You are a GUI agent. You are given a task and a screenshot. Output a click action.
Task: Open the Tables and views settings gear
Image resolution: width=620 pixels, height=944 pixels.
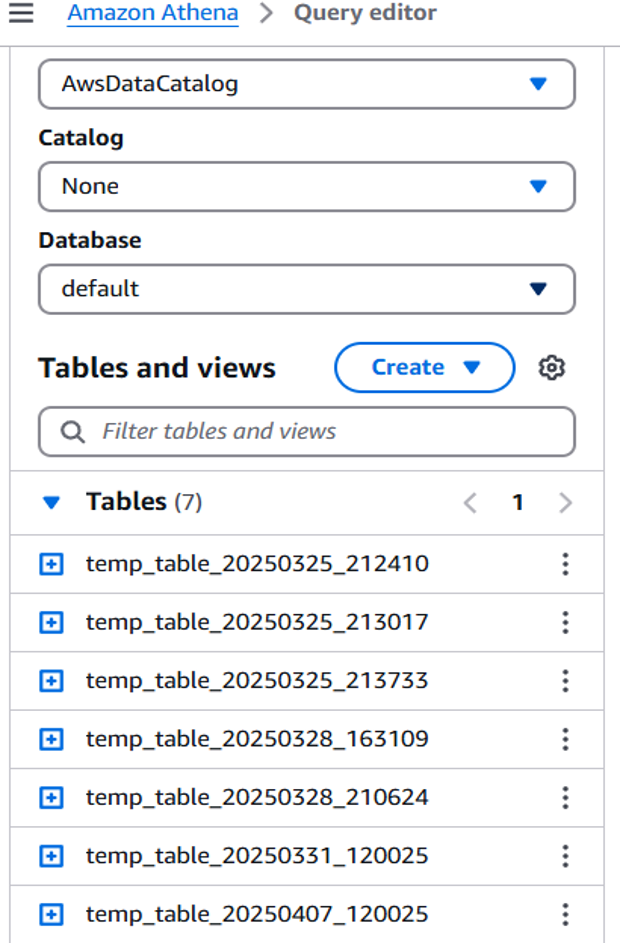click(553, 367)
